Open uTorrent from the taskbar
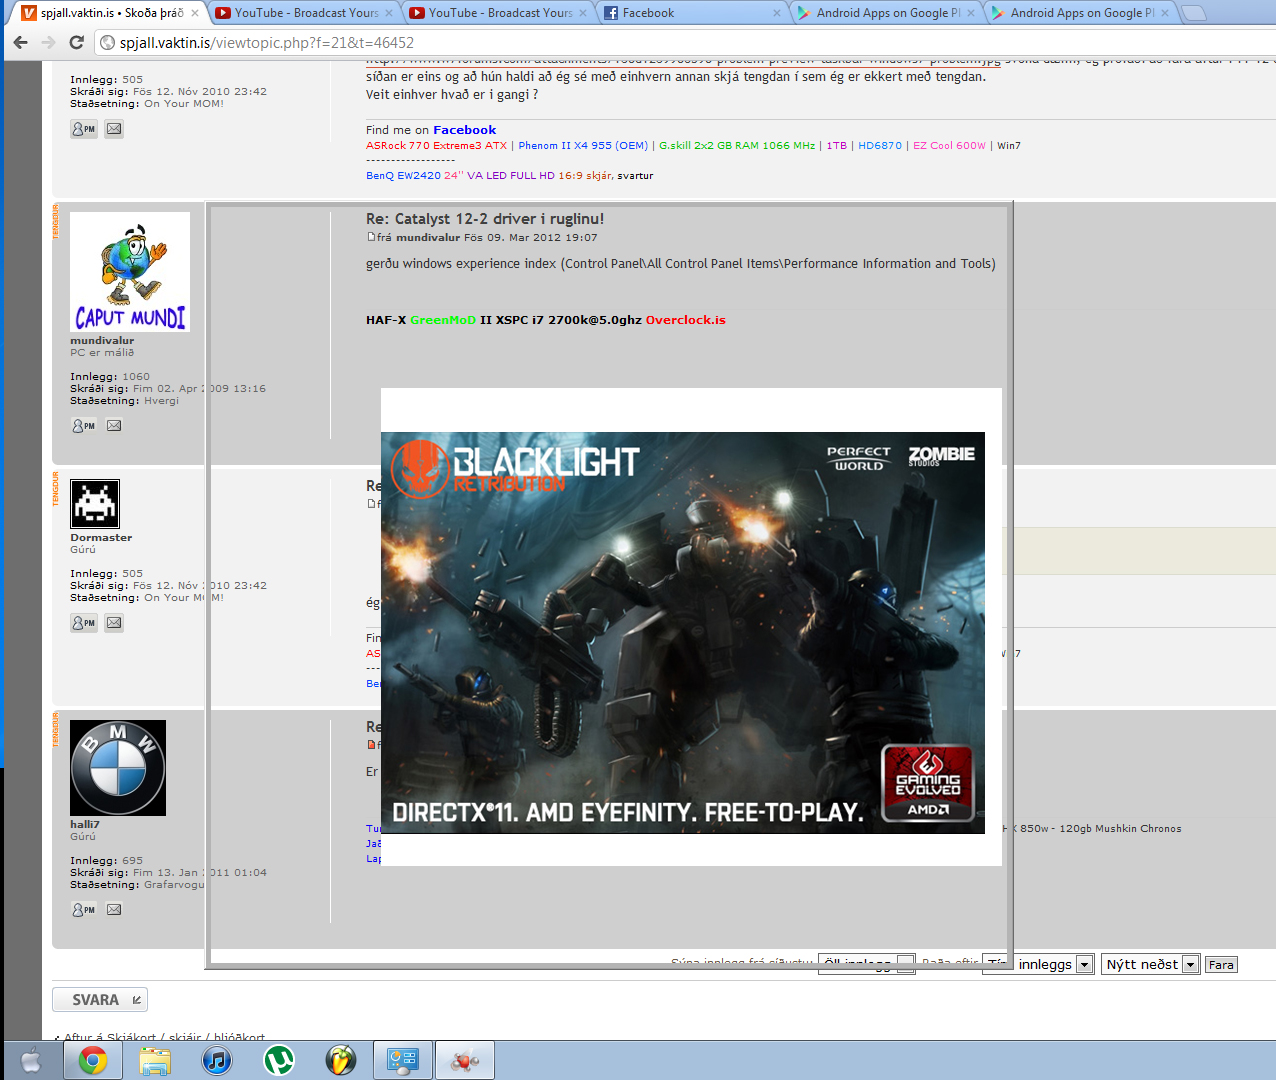 [279, 1060]
